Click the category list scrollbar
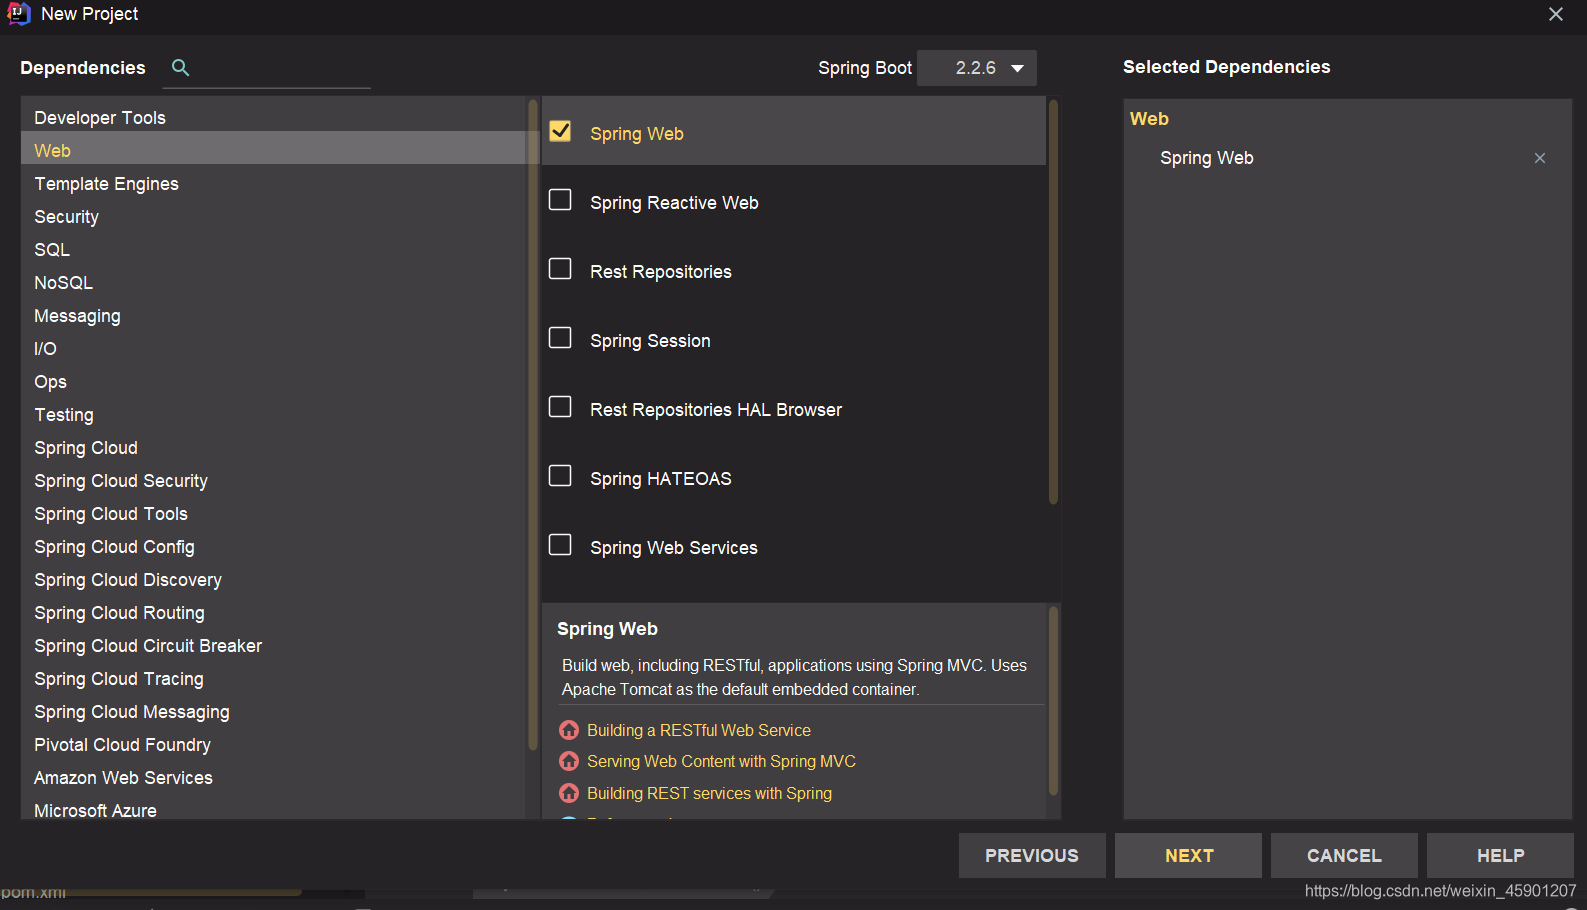Image resolution: width=1587 pixels, height=910 pixels. pos(532,425)
